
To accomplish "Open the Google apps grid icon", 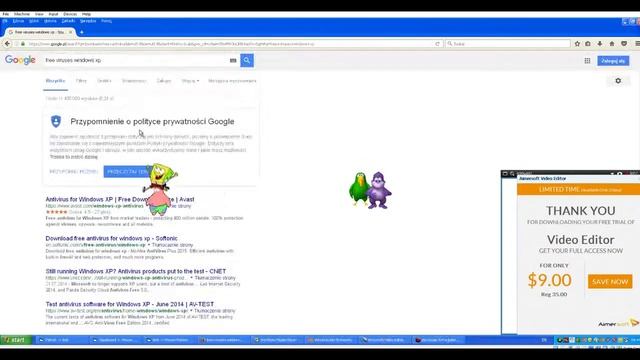I will [x=587, y=61].
